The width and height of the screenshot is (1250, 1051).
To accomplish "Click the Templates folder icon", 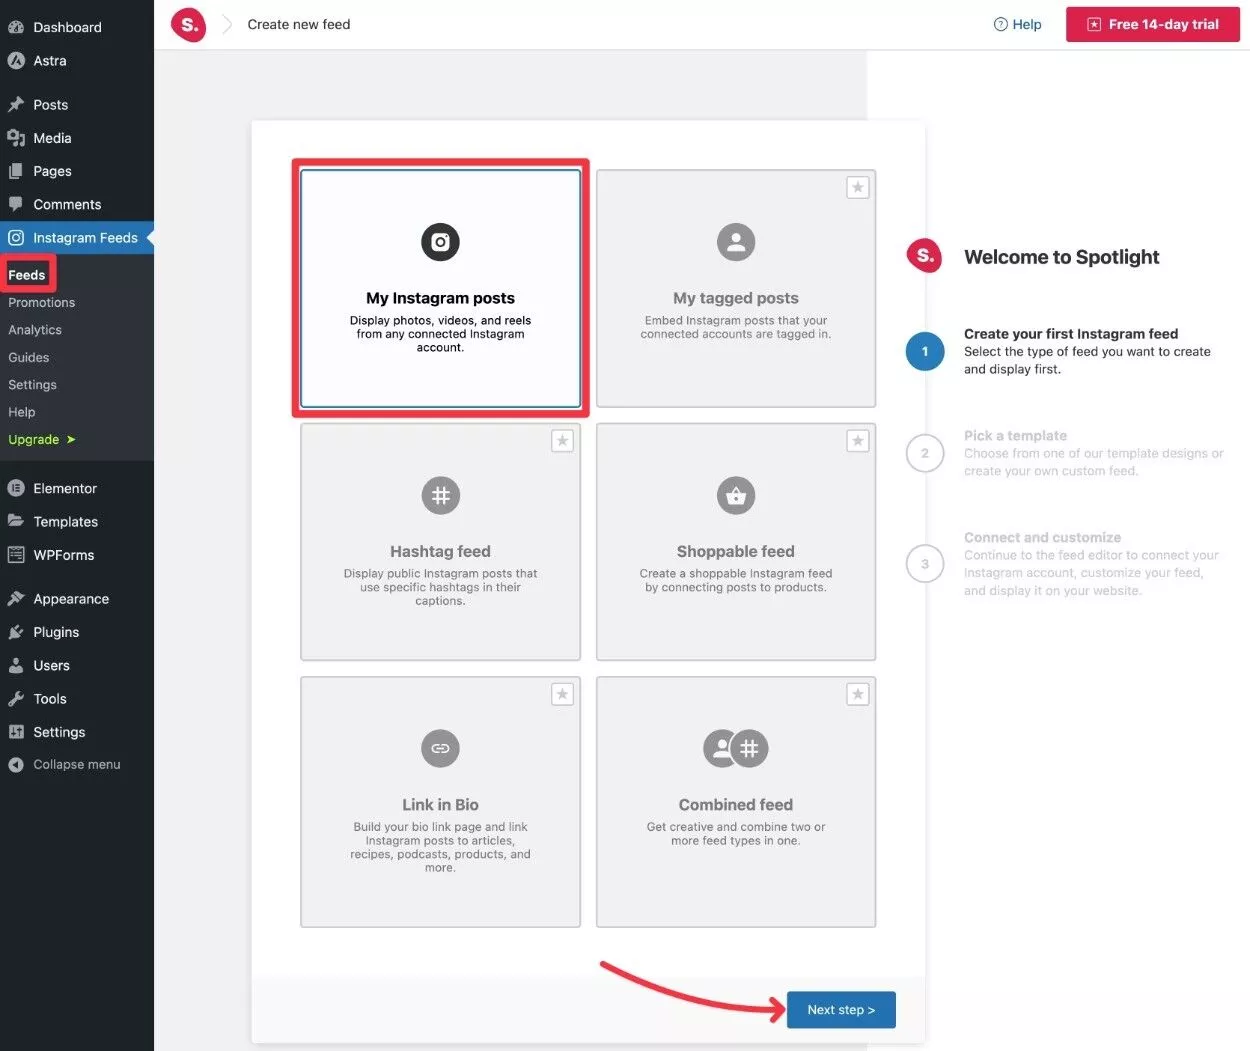I will (x=16, y=521).
